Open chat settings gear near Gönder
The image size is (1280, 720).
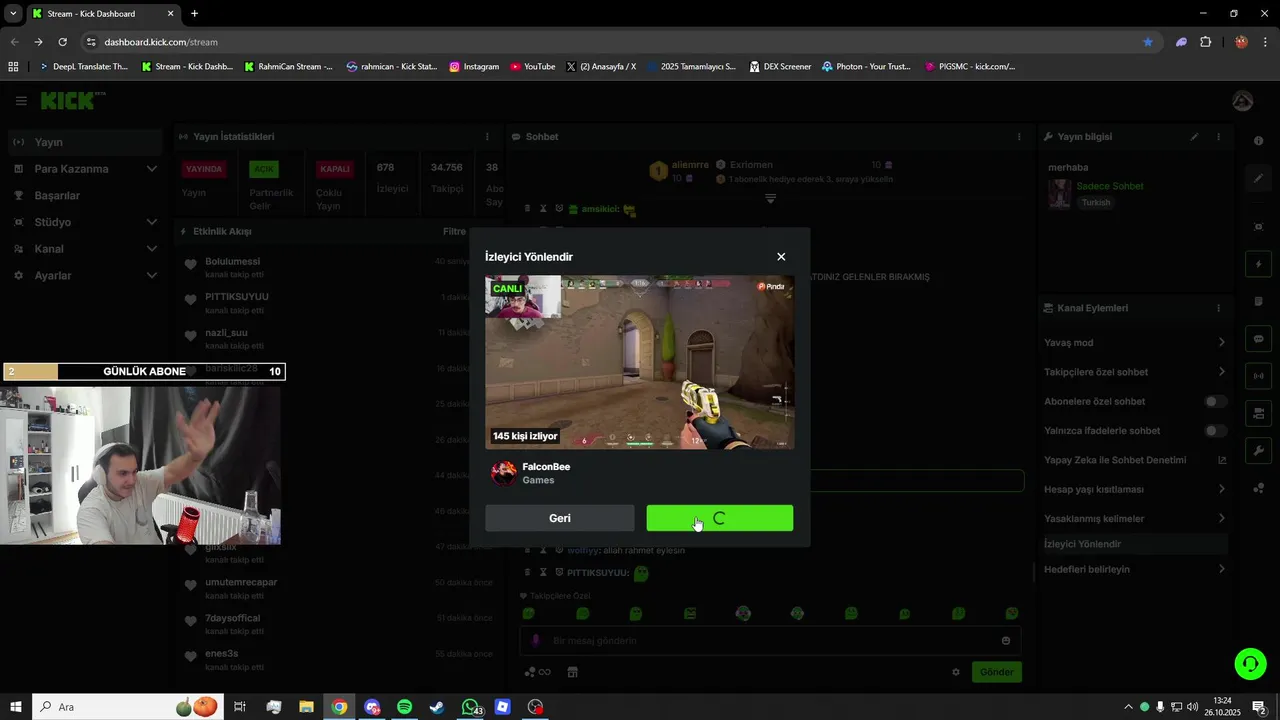point(956,672)
